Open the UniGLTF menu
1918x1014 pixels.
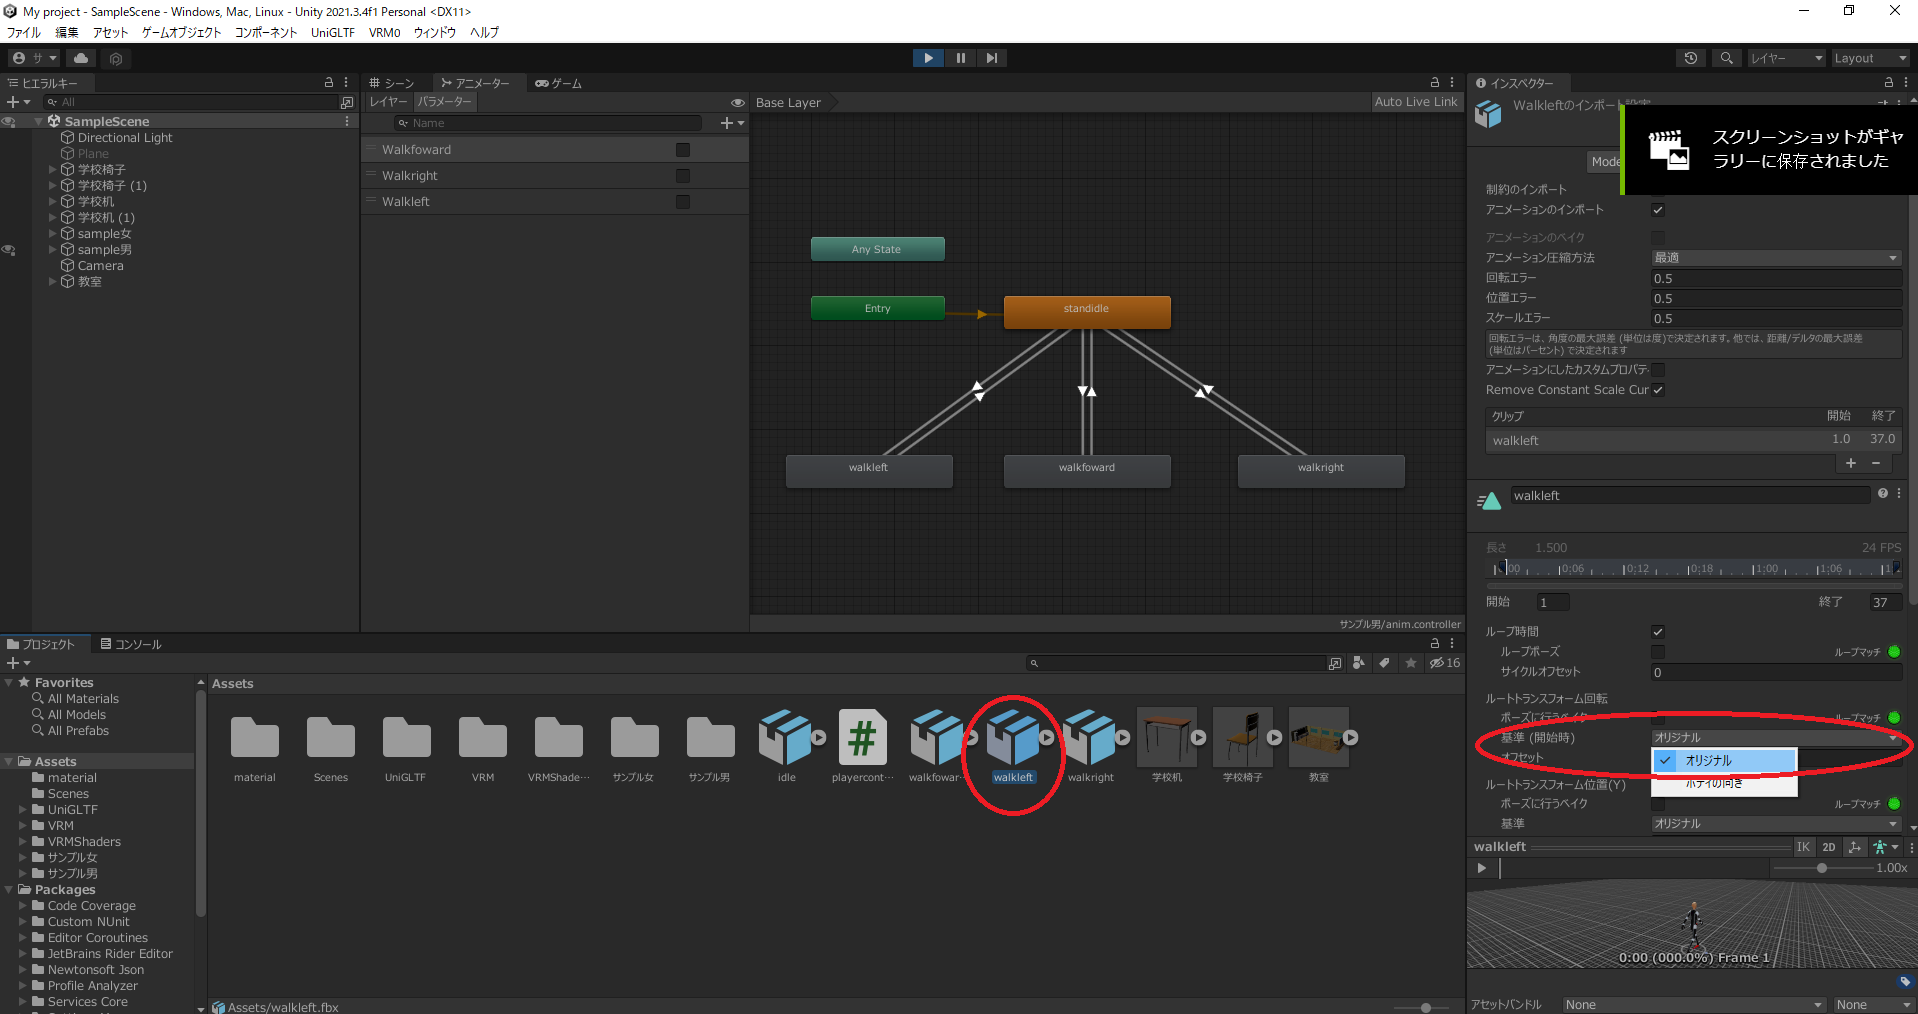[332, 32]
